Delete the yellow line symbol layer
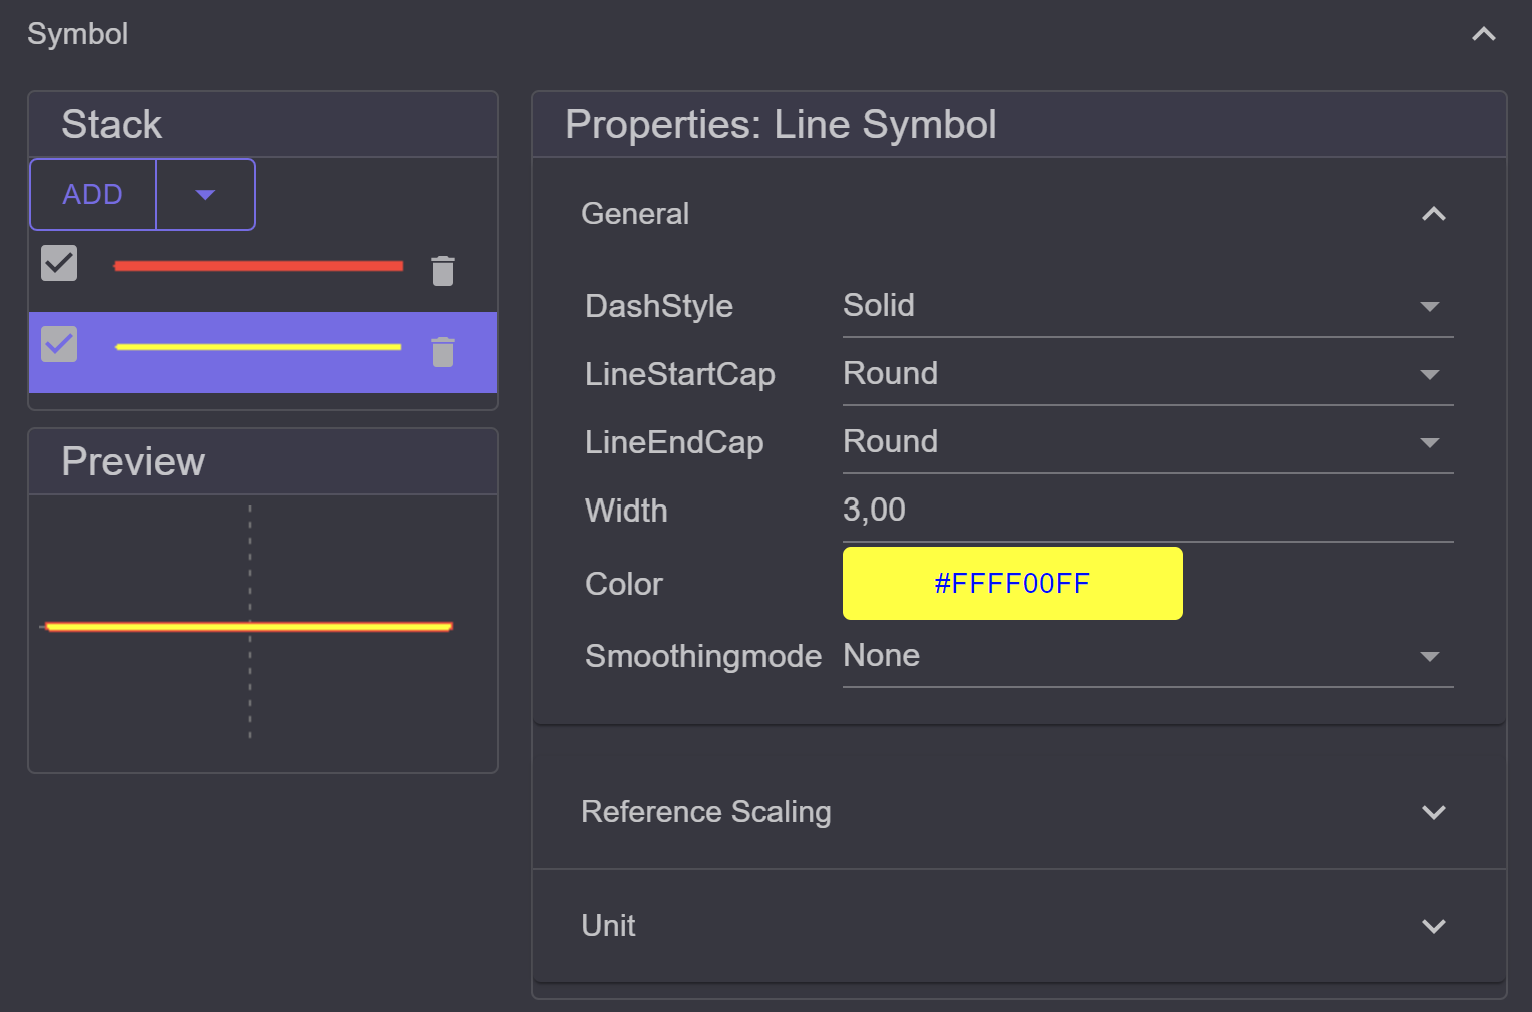This screenshot has width=1532, height=1012. click(443, 352)
